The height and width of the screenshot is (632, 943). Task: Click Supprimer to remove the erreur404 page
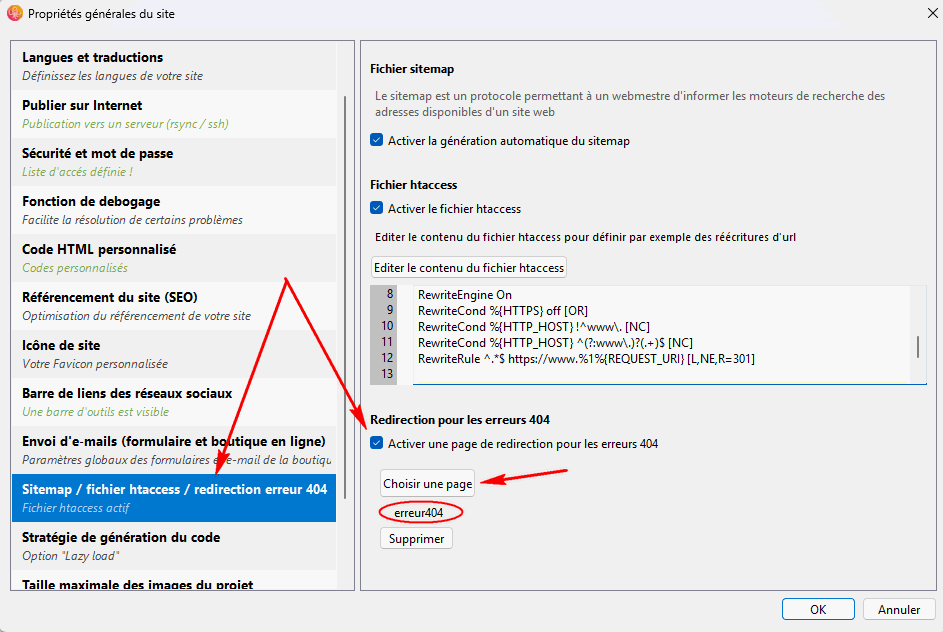tap(416, 539)
